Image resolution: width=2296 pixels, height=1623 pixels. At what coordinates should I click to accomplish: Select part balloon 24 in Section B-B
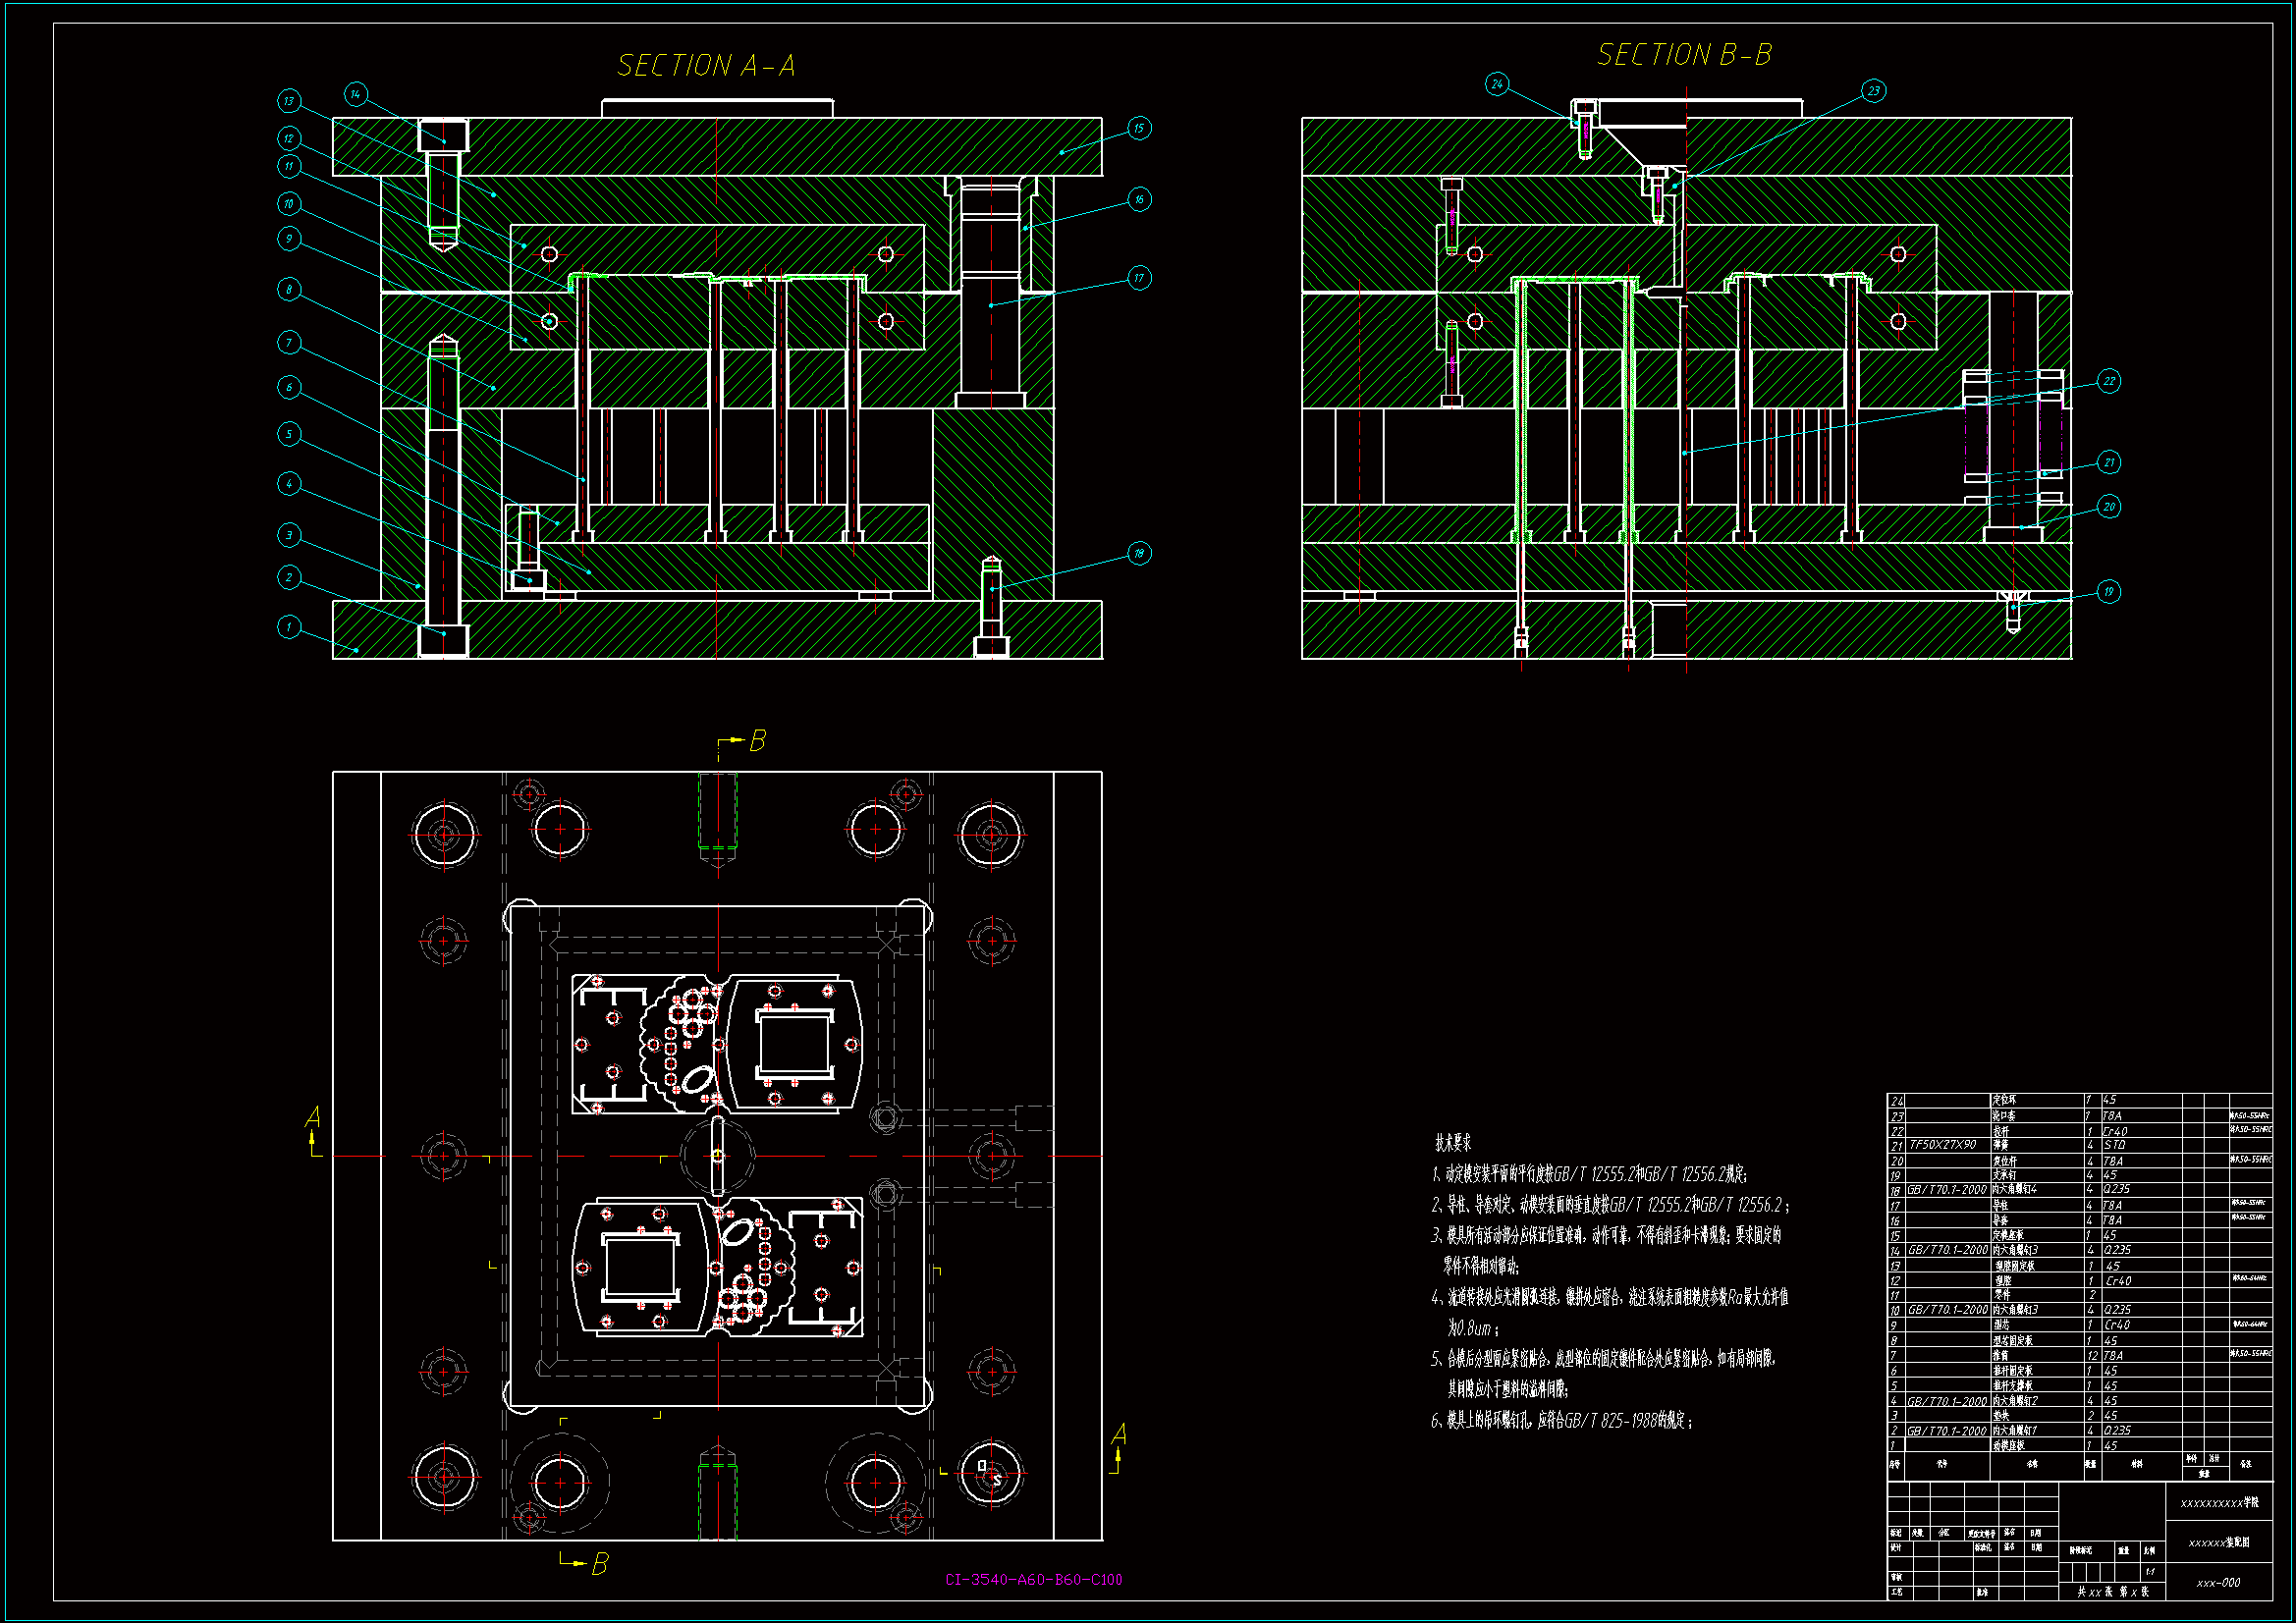[x=1496, y=84]
